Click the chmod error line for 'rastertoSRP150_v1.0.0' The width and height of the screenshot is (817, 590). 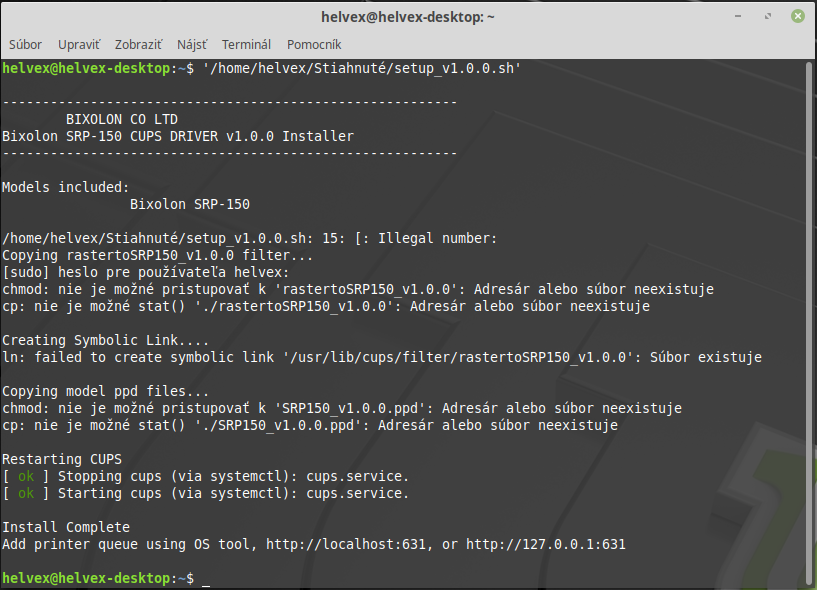coord(358,289)
